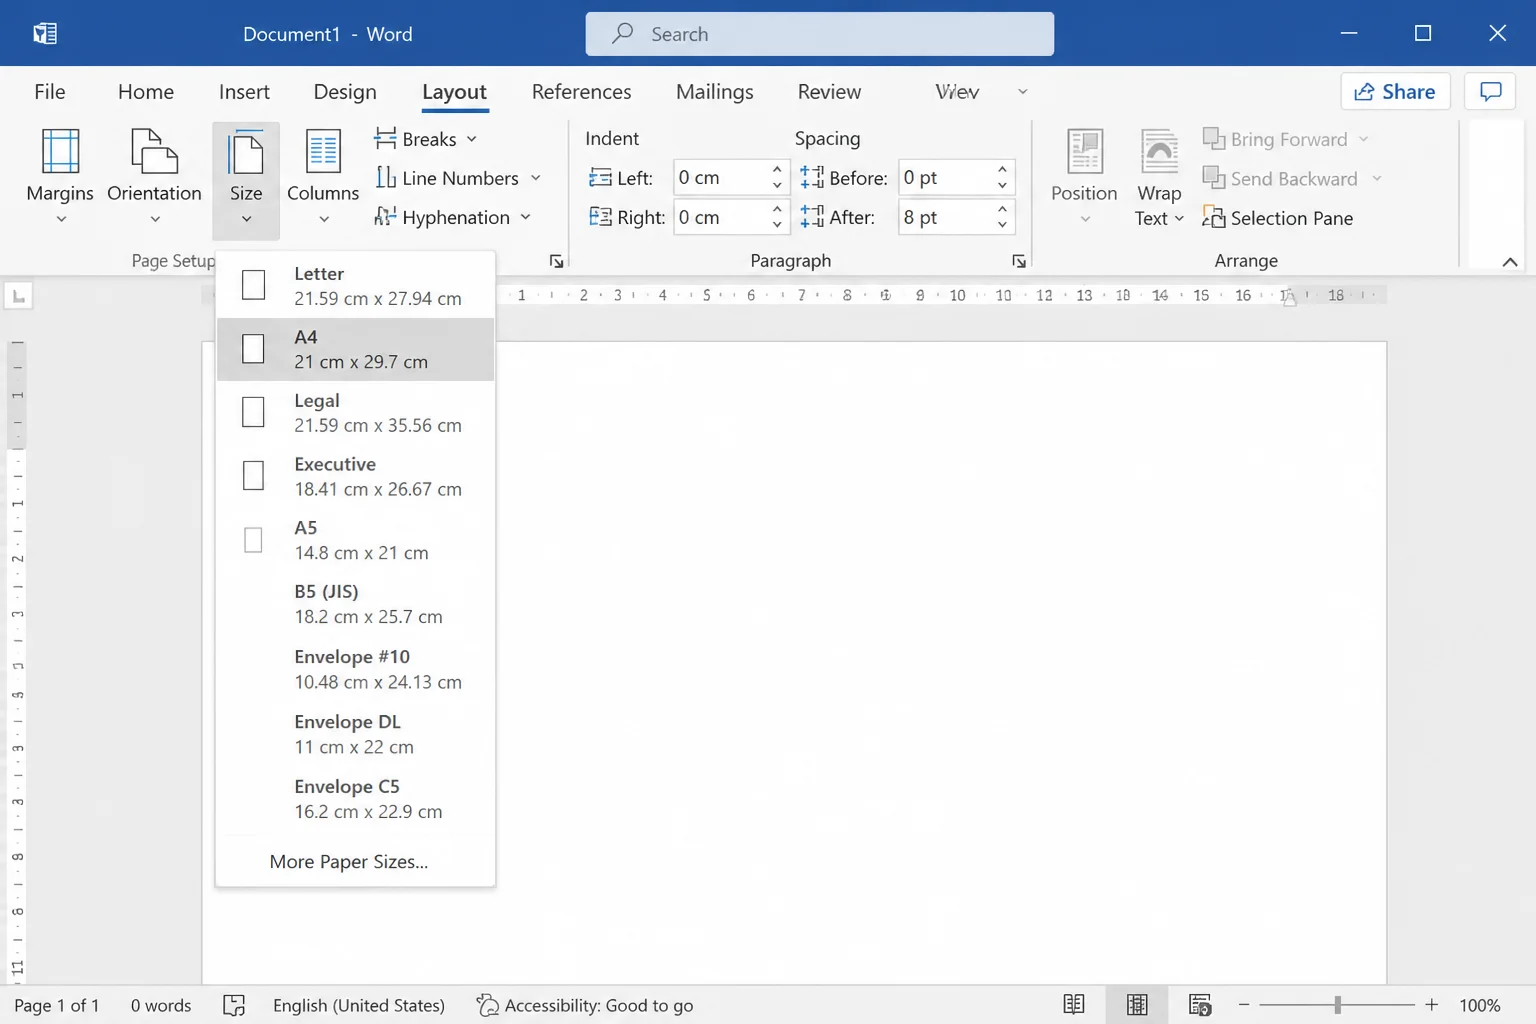The width and height of the screenshot is (1536, 1024).
Task: Collapse the ribbon
Action: (1510, 262)
